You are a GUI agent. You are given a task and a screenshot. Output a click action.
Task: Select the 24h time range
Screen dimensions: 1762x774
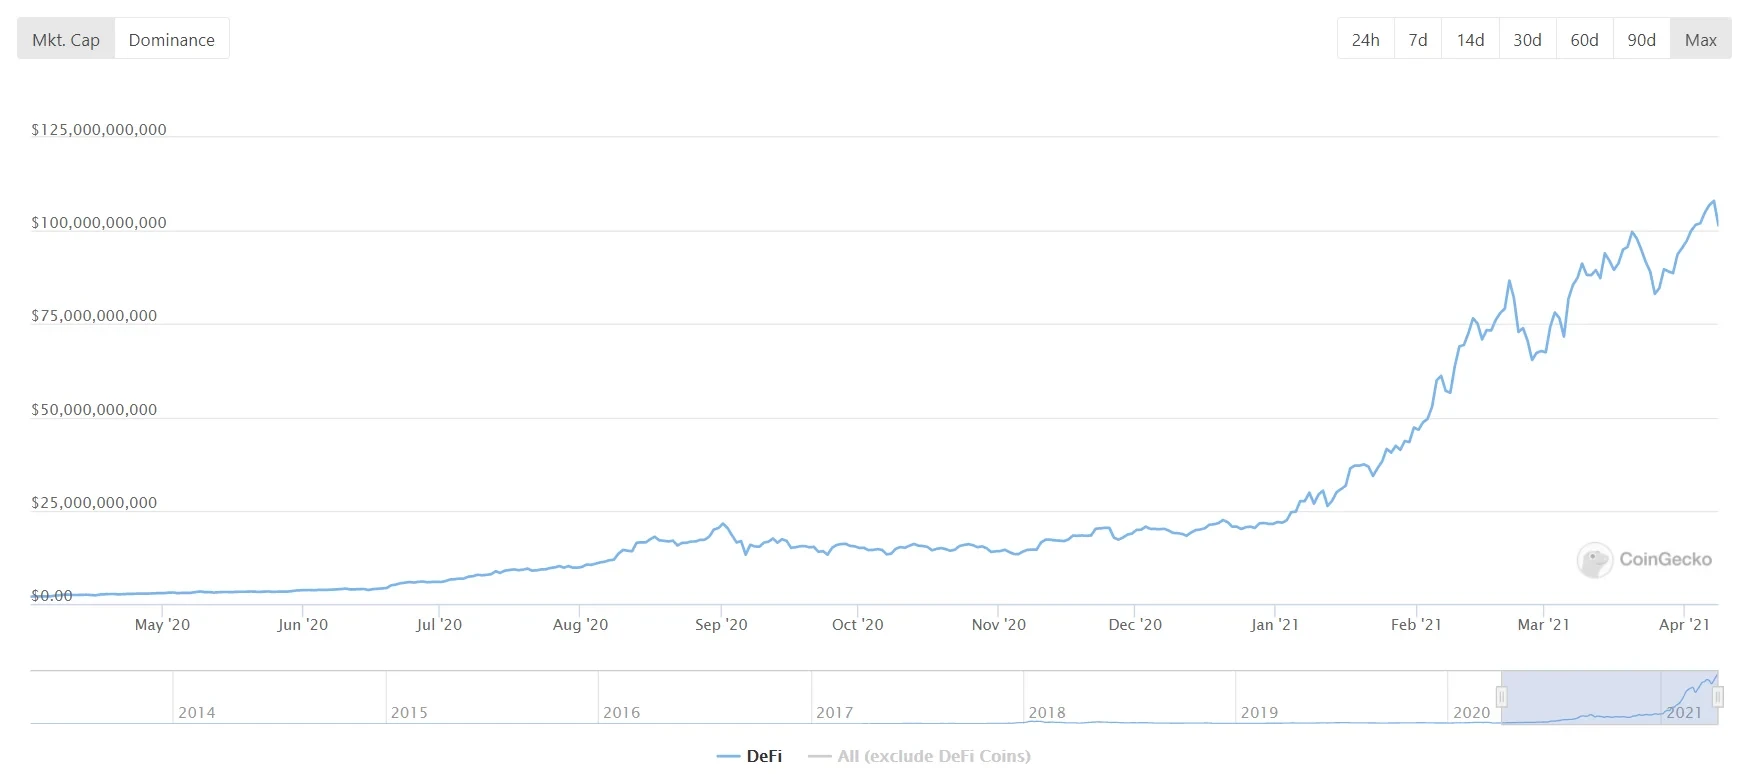1365,40
